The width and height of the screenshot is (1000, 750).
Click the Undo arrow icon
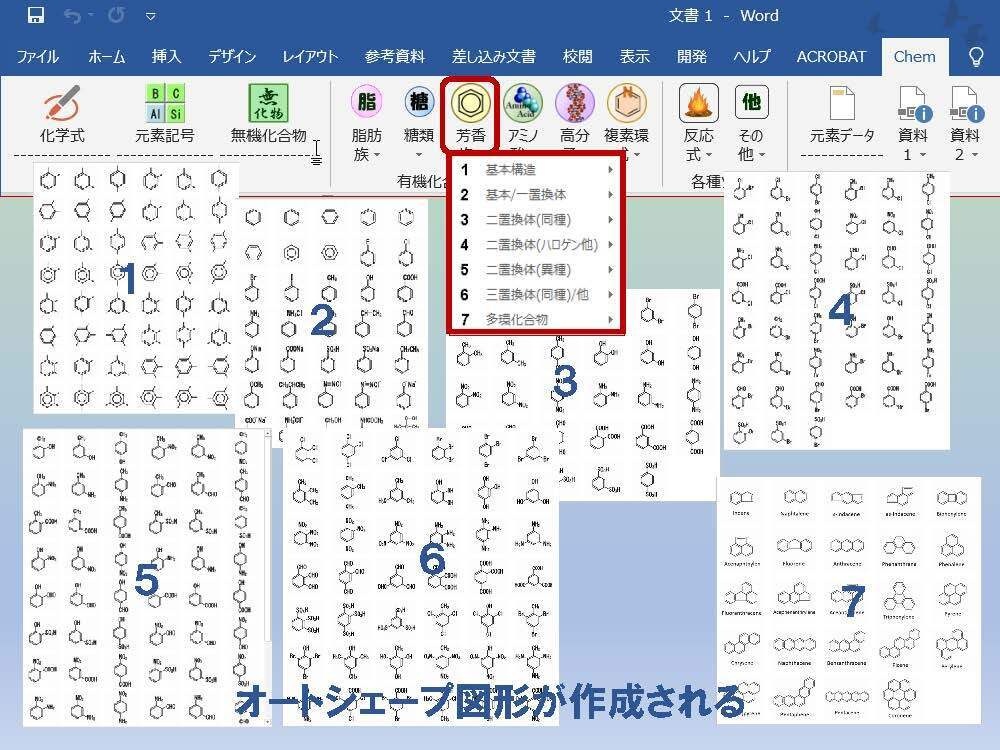(x=71, y=15)
